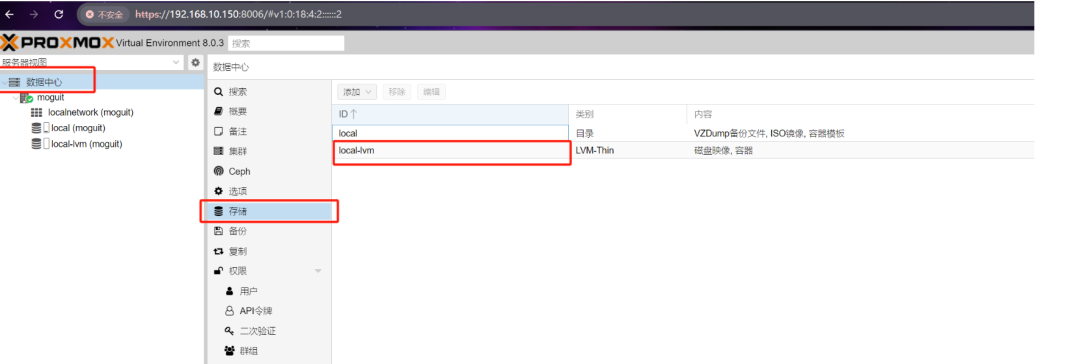Click the 移除 button
Viewport: 1080px width, 364px height.
pyautogui.click(x=397, y=92)
